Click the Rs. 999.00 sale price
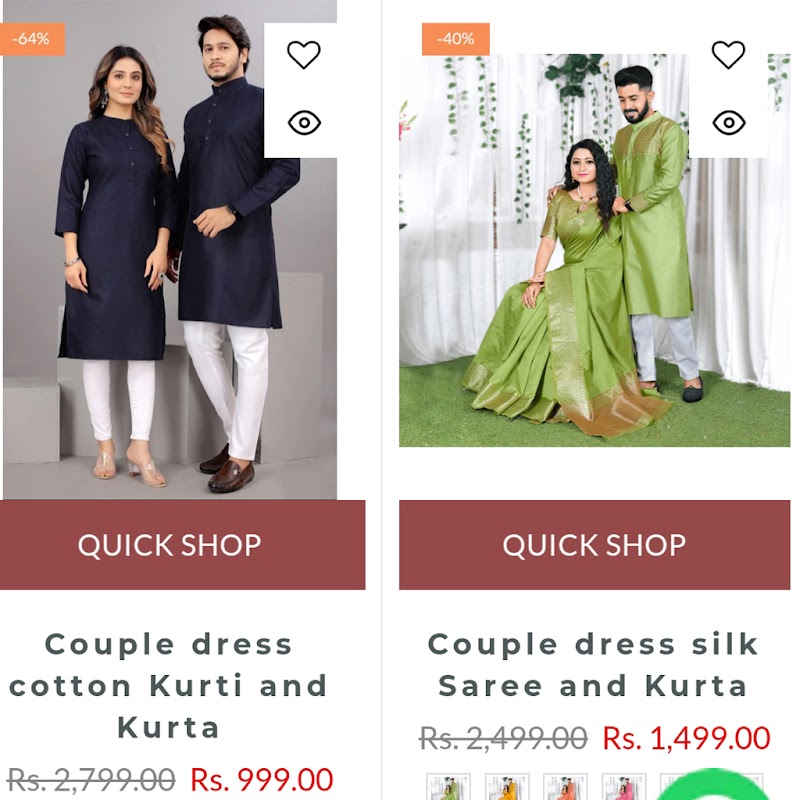Viewport: 800px width, 800px height. click(262, 780)
